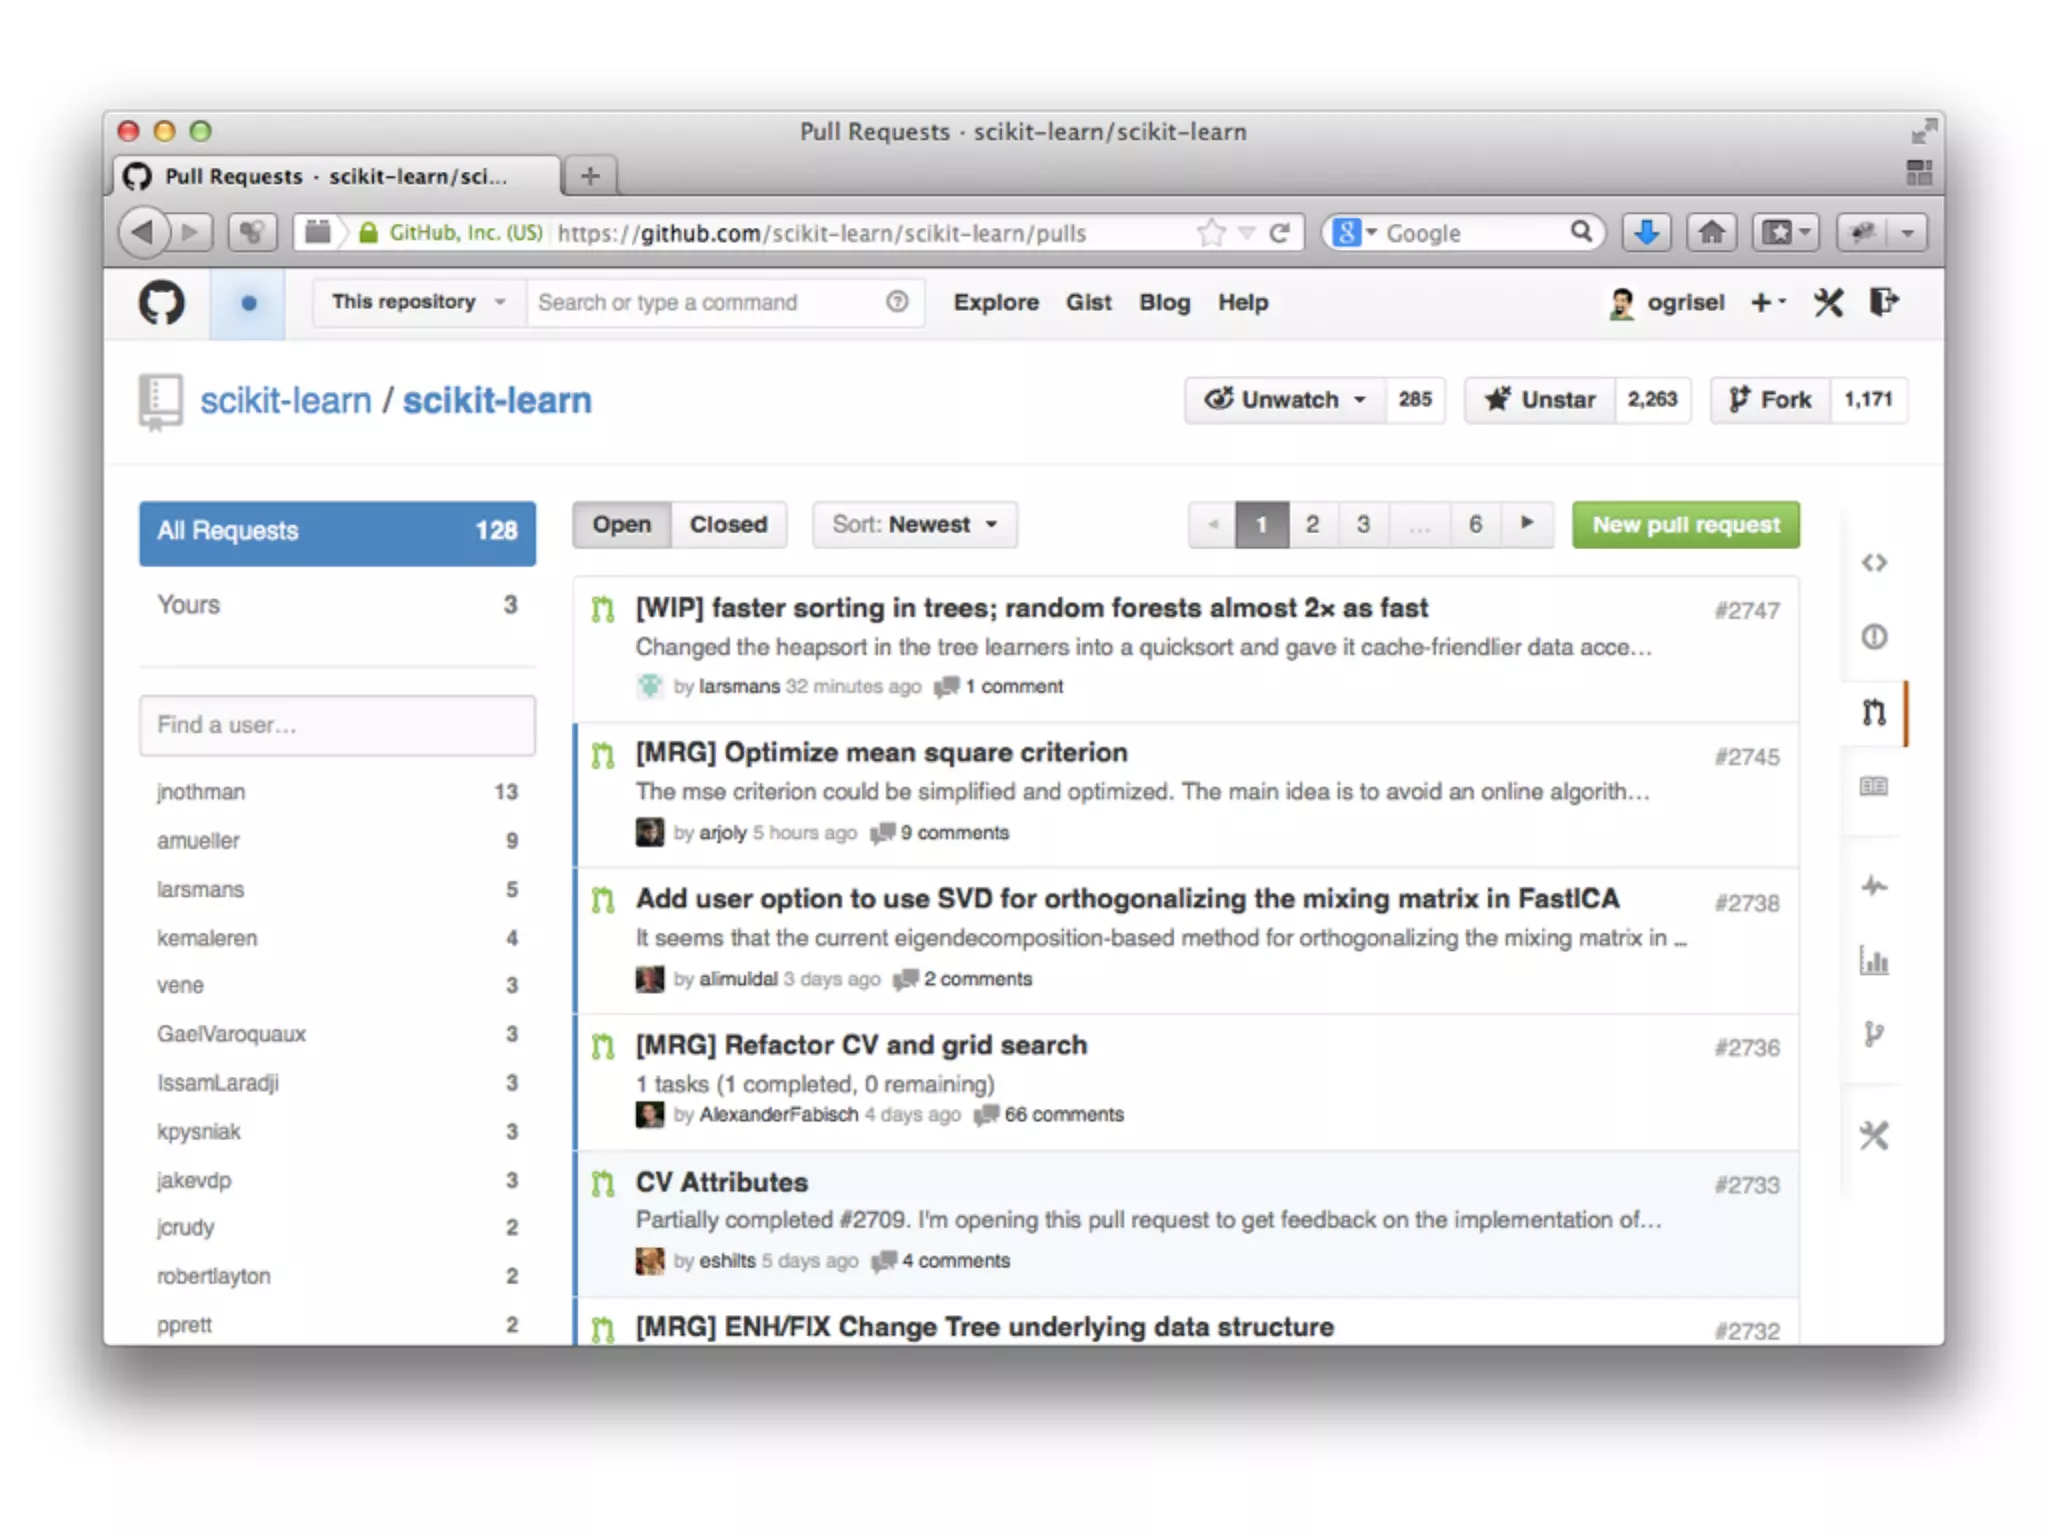This screenshot has width=2048, height=1536.
Task: Open the Pull Requests sidebar icon
Action: pyautogui.click(x=1874, y=713)
